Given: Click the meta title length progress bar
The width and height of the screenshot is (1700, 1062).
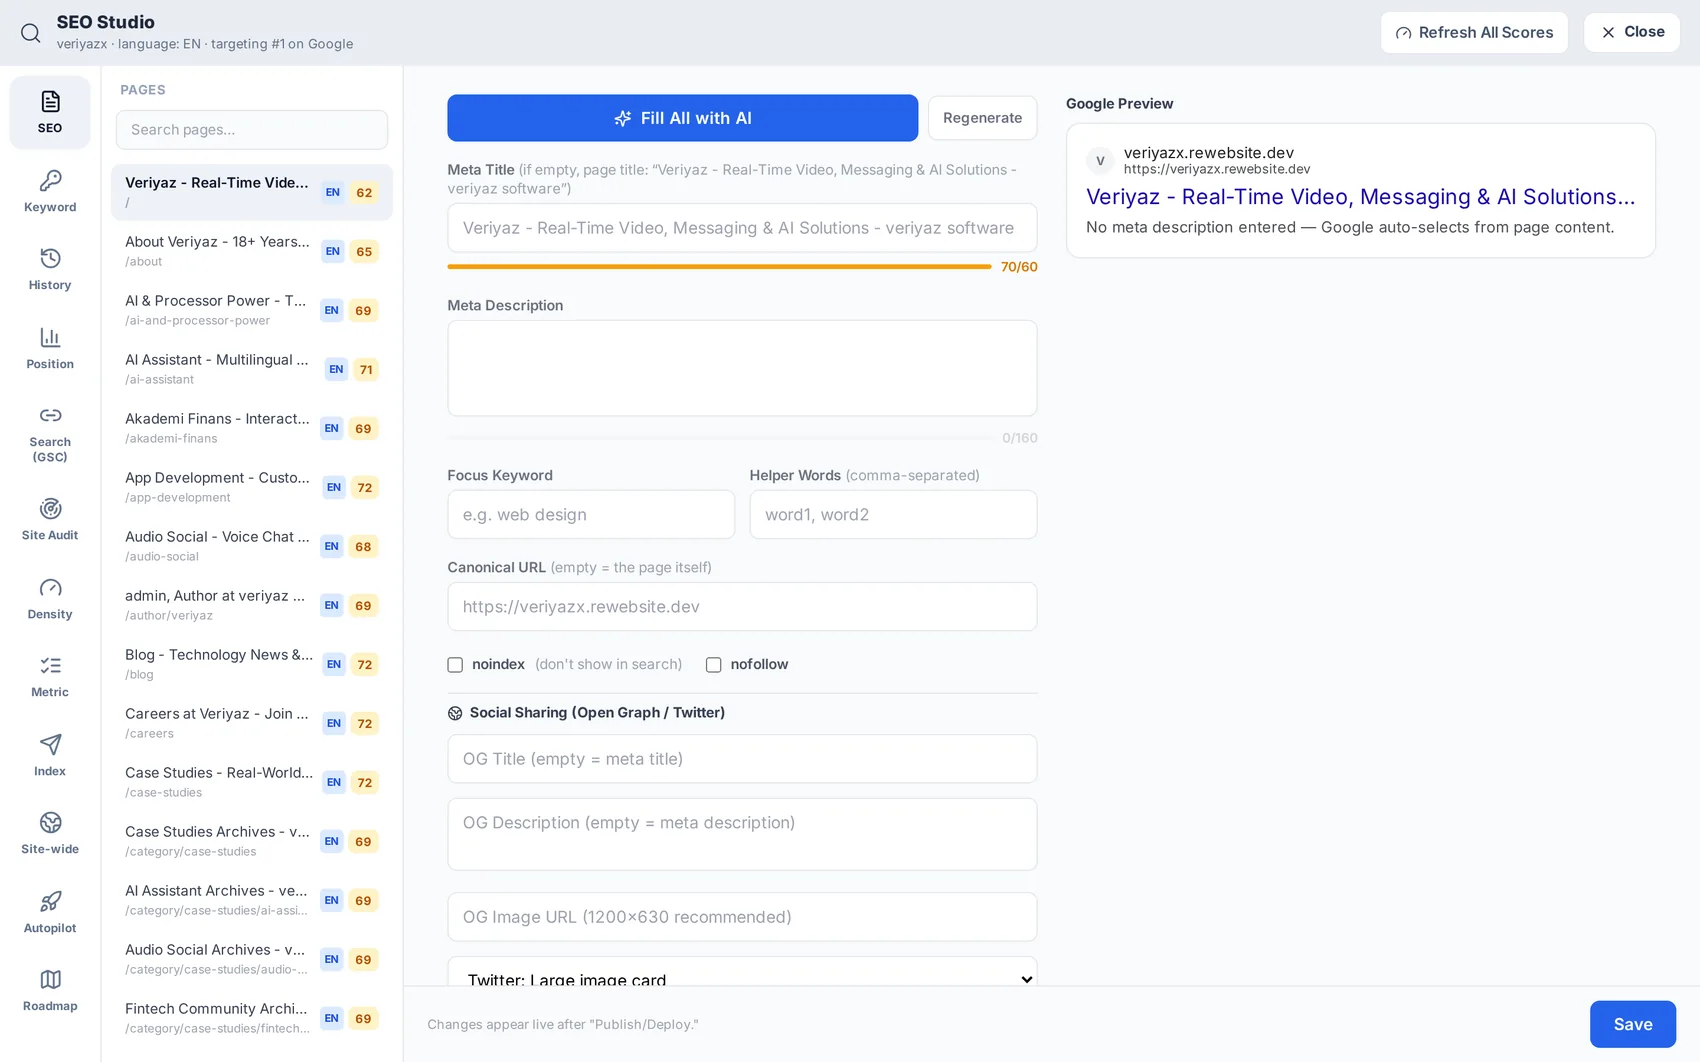Looking at the screenshot, I should (719, 267).
